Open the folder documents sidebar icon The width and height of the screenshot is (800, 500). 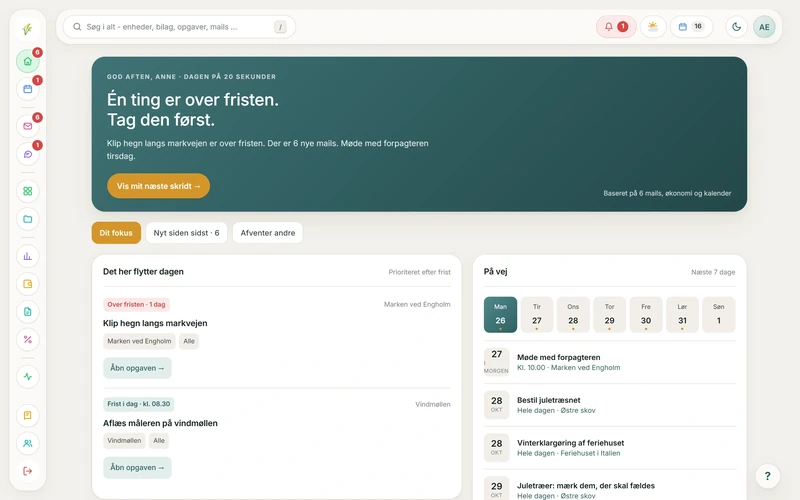[x=28, y=219]
